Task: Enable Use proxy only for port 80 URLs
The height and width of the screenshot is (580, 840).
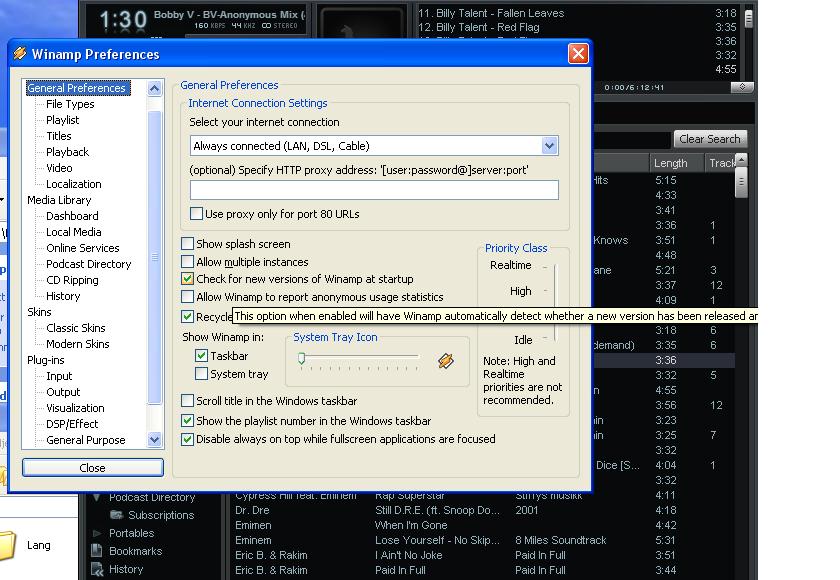Action: pyautogui.click(x=197, y=214)
